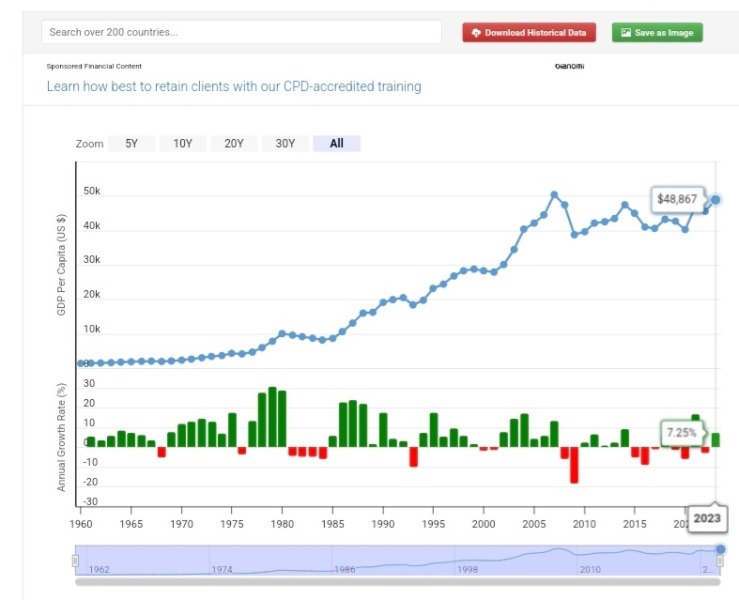This screenshot has height=600, width=739.
Task: Select the 10Y zoom option
Action: (182, 143)
